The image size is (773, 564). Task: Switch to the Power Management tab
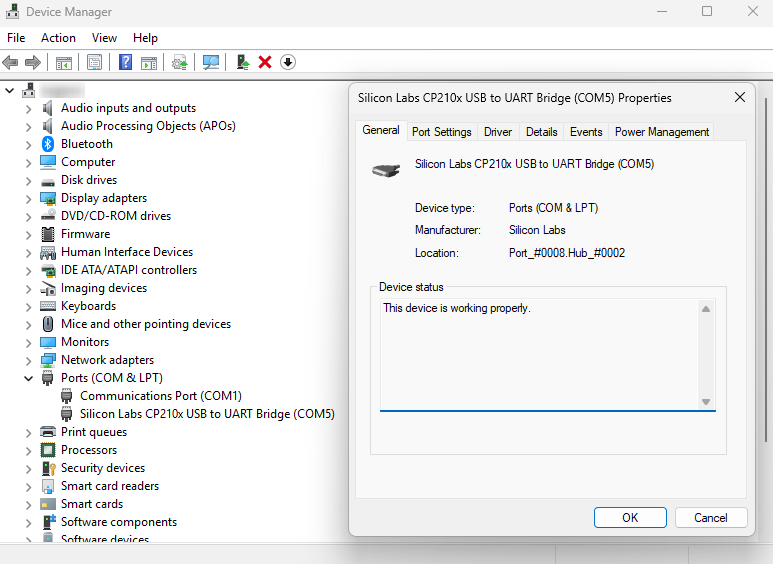662,132
